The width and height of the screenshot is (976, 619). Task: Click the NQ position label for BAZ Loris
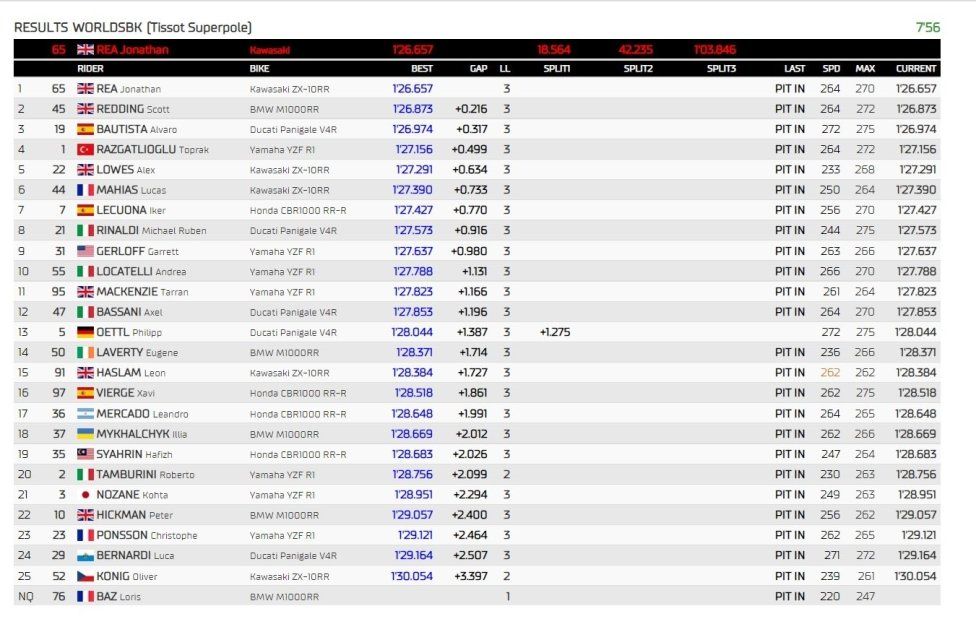pyautogui.click(x=26, y=596)
